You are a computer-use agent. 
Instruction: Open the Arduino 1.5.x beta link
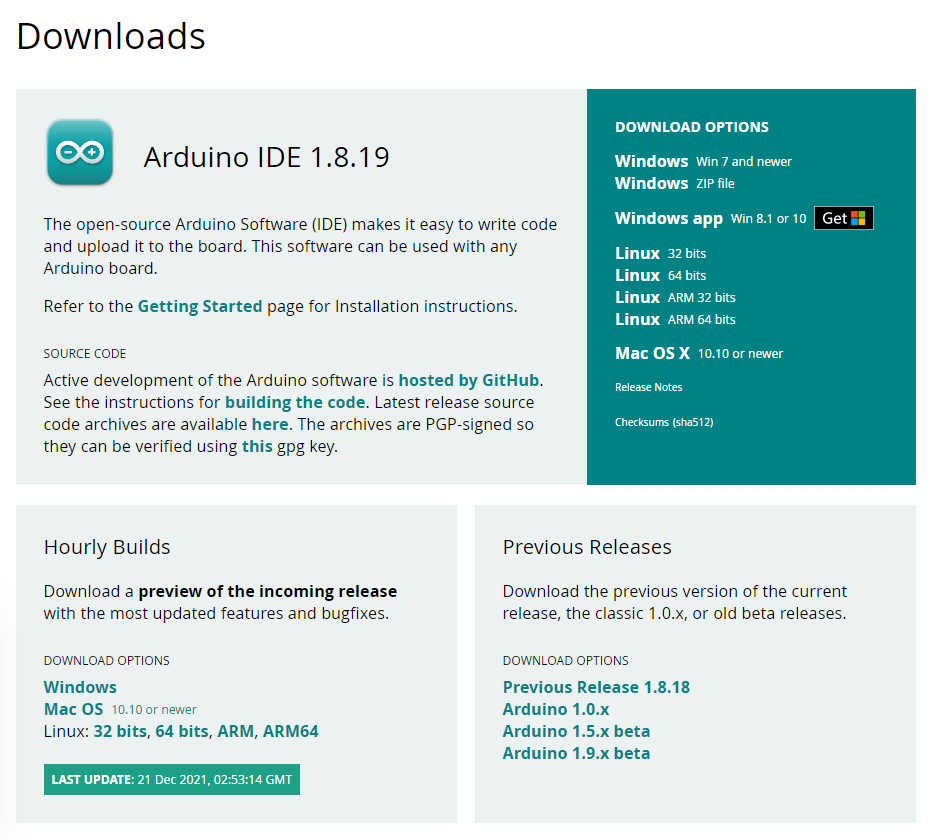pyautogui.click(x=576, y=731)
